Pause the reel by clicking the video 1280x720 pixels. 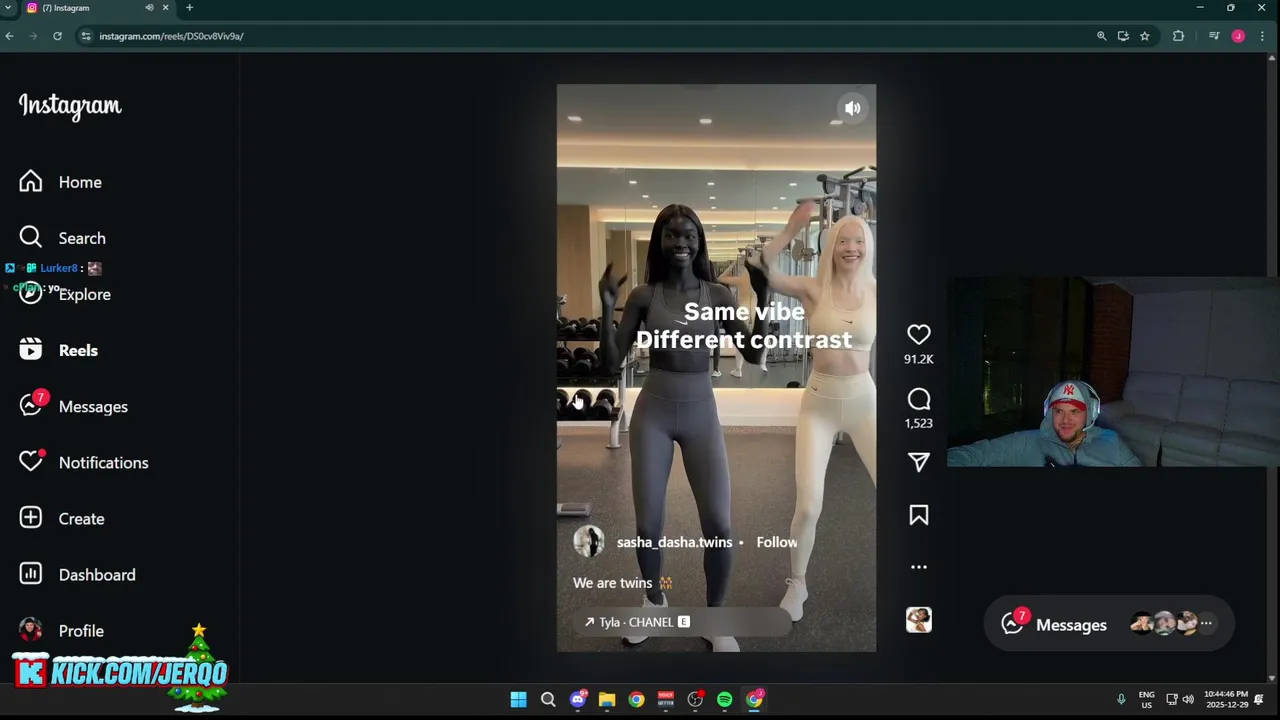tap(716, 368)
